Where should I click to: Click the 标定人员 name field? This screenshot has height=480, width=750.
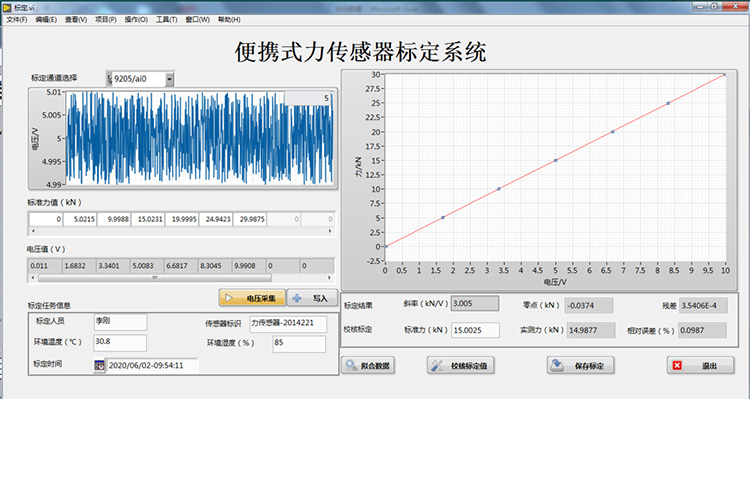click(119, 321)
